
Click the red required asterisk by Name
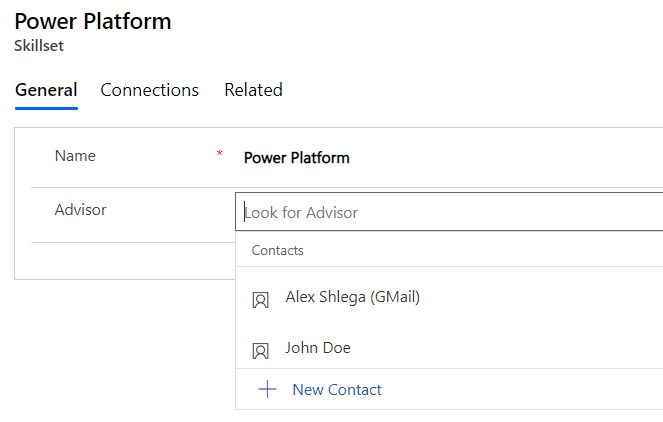219,153
